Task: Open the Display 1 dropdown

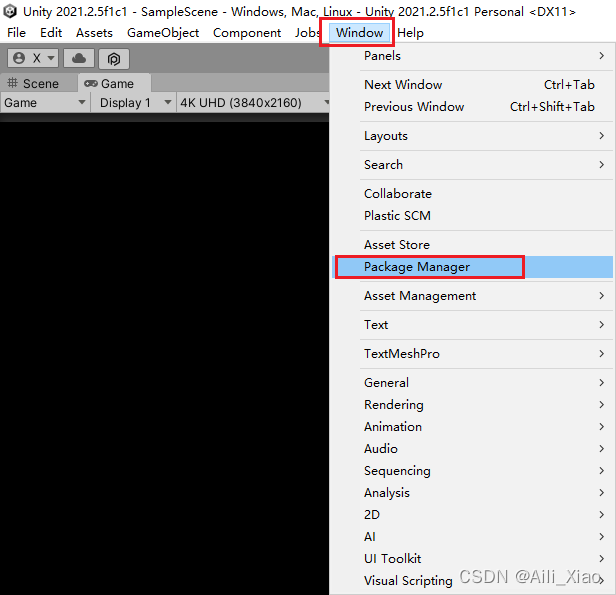Action: [134, 103]
